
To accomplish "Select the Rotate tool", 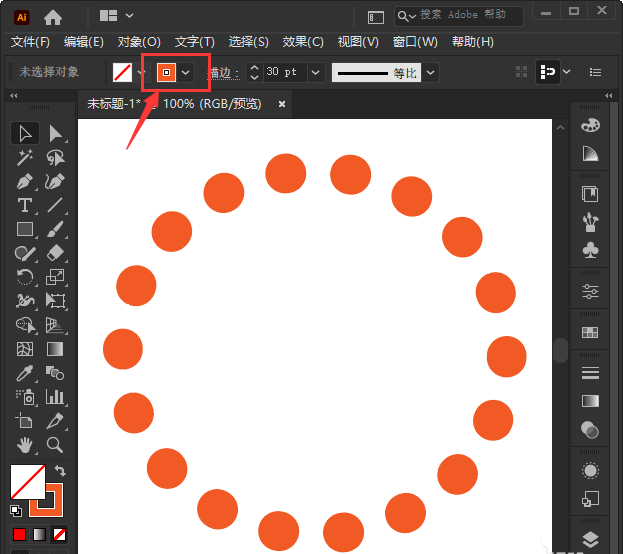I will (x=25, y=278).
